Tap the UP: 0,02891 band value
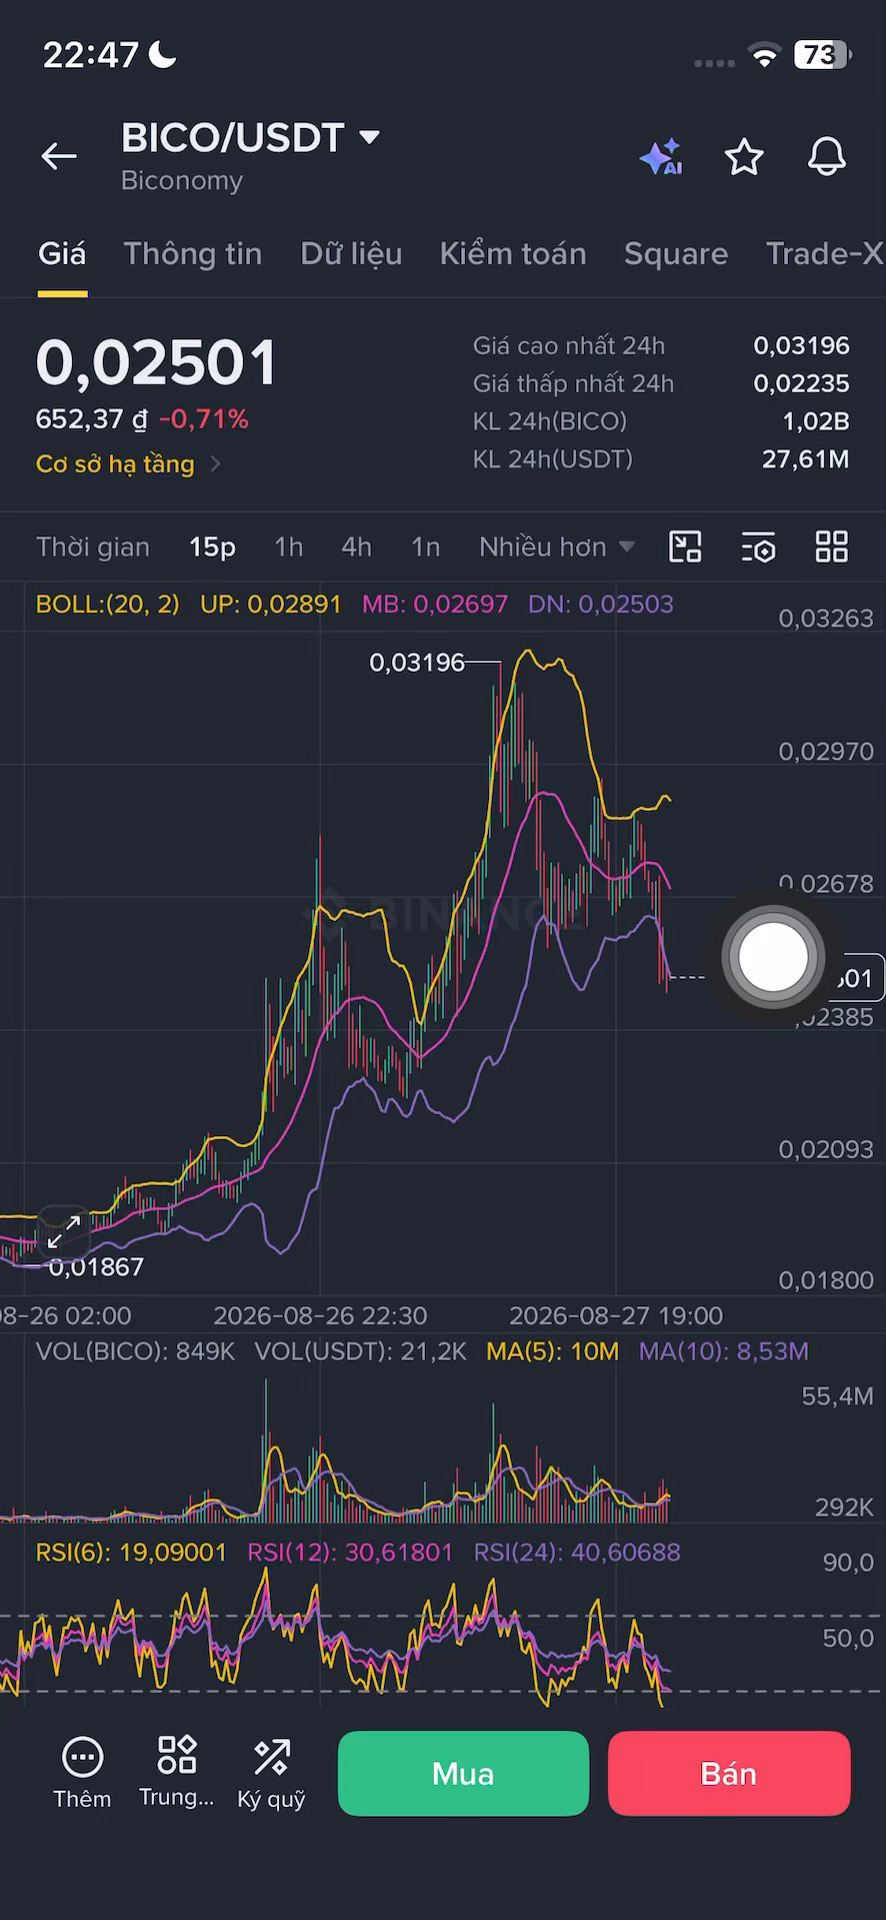 [271, 604]
